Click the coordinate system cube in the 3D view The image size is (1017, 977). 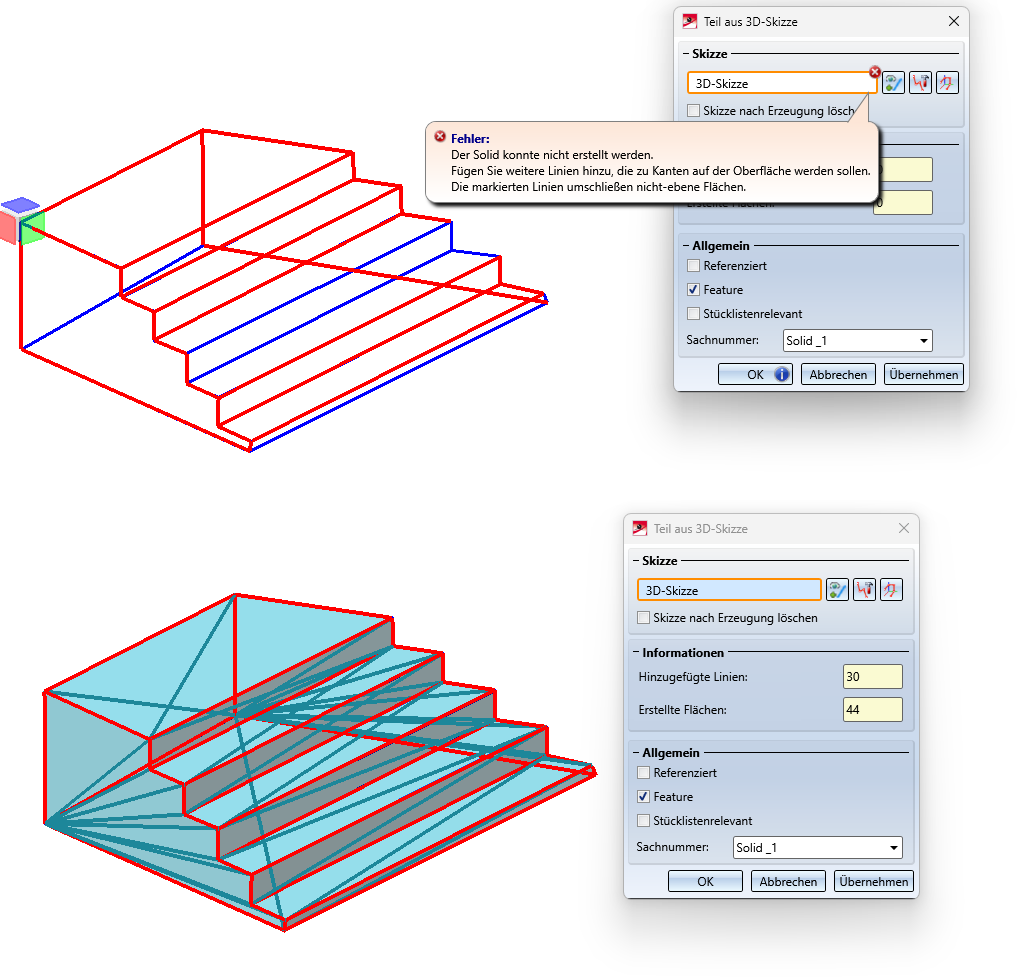(23, 221)
